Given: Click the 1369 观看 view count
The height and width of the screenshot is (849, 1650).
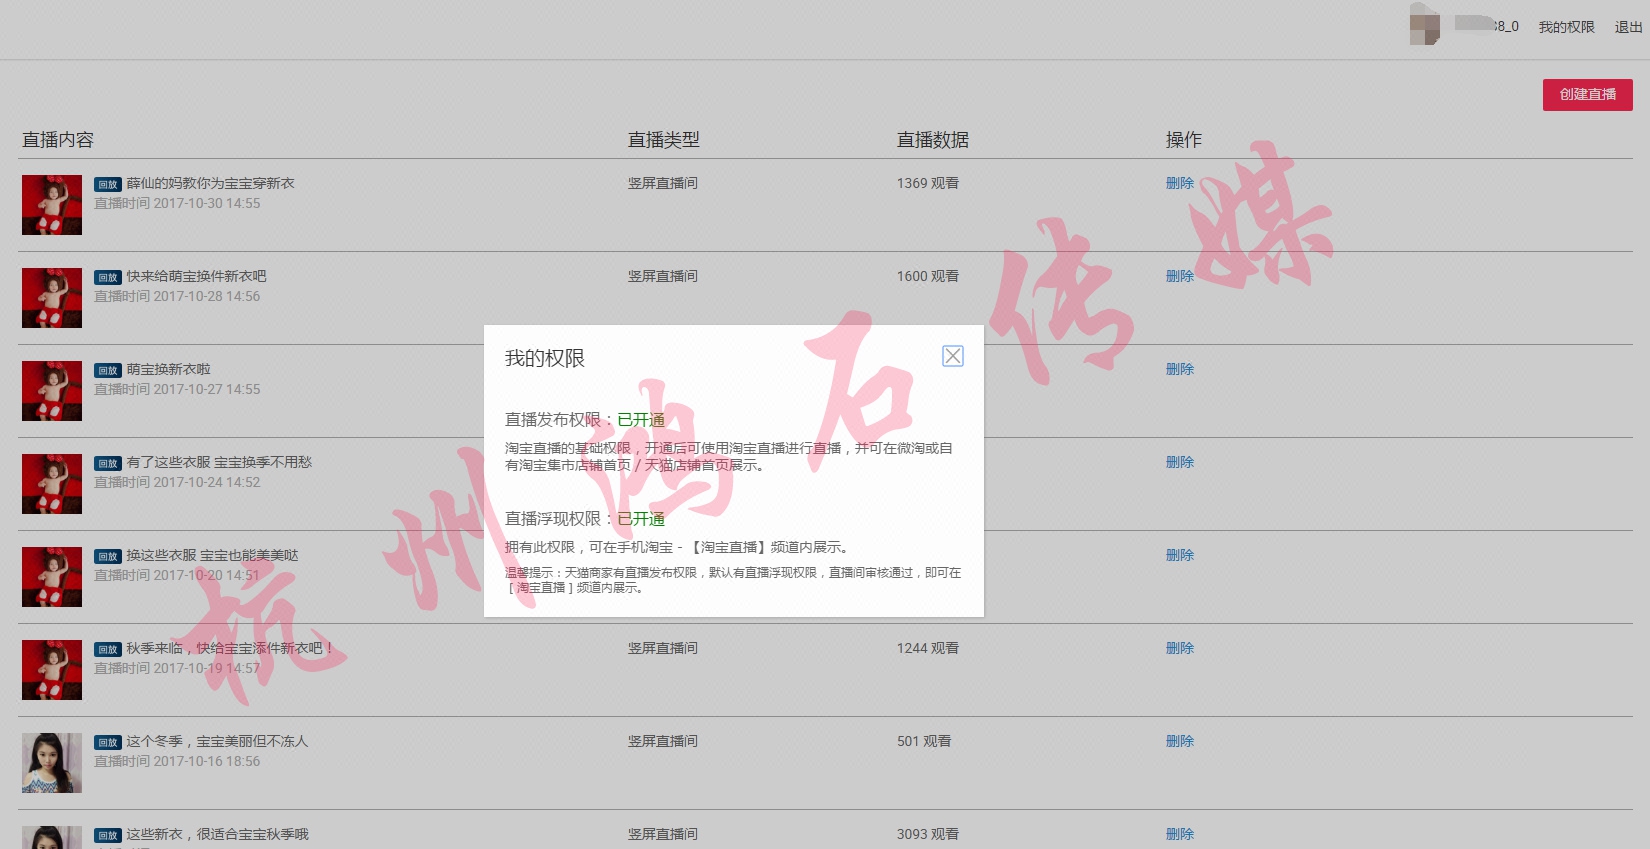Looking at the screenshot, I should [x=927, y=183].
